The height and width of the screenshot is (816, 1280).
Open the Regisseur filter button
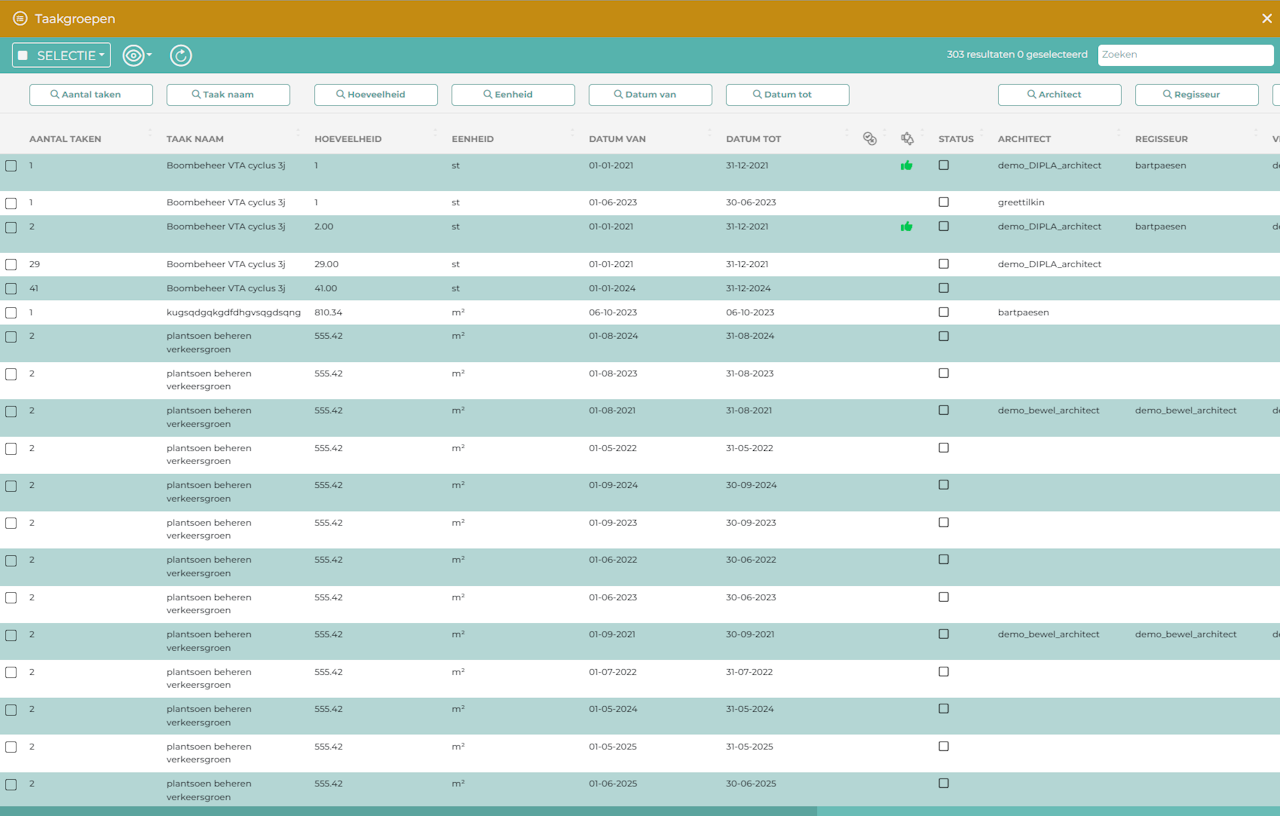coord(1197,95)
